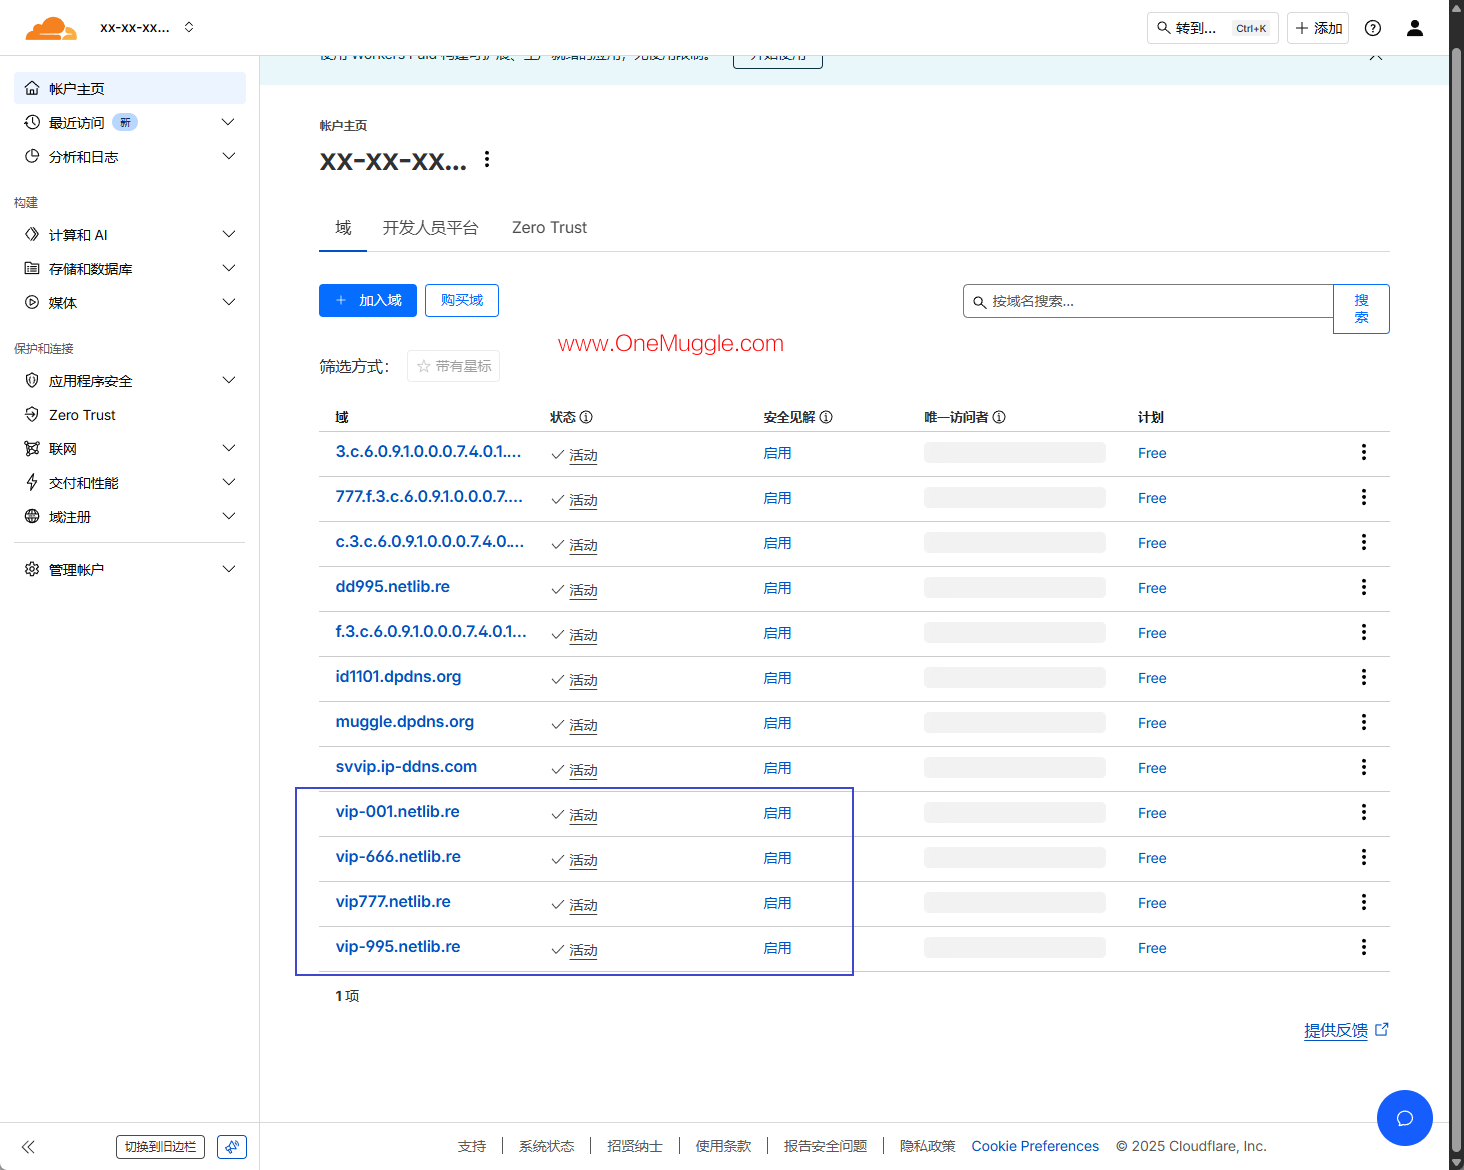Click 系统状态 footer link

click(x=547, y=1146)
